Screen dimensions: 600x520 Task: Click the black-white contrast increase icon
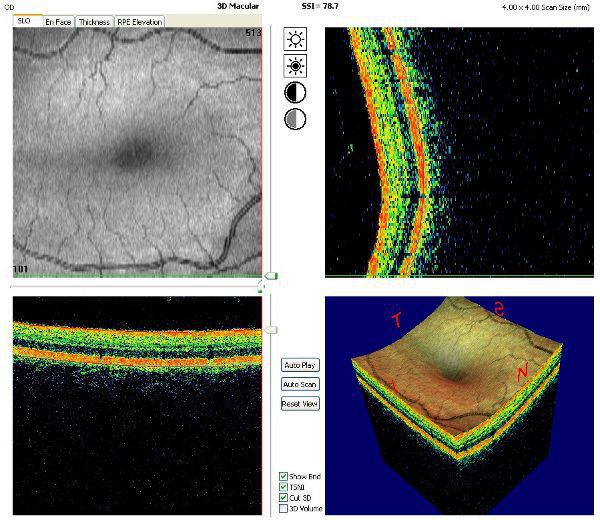coord(295,93)
